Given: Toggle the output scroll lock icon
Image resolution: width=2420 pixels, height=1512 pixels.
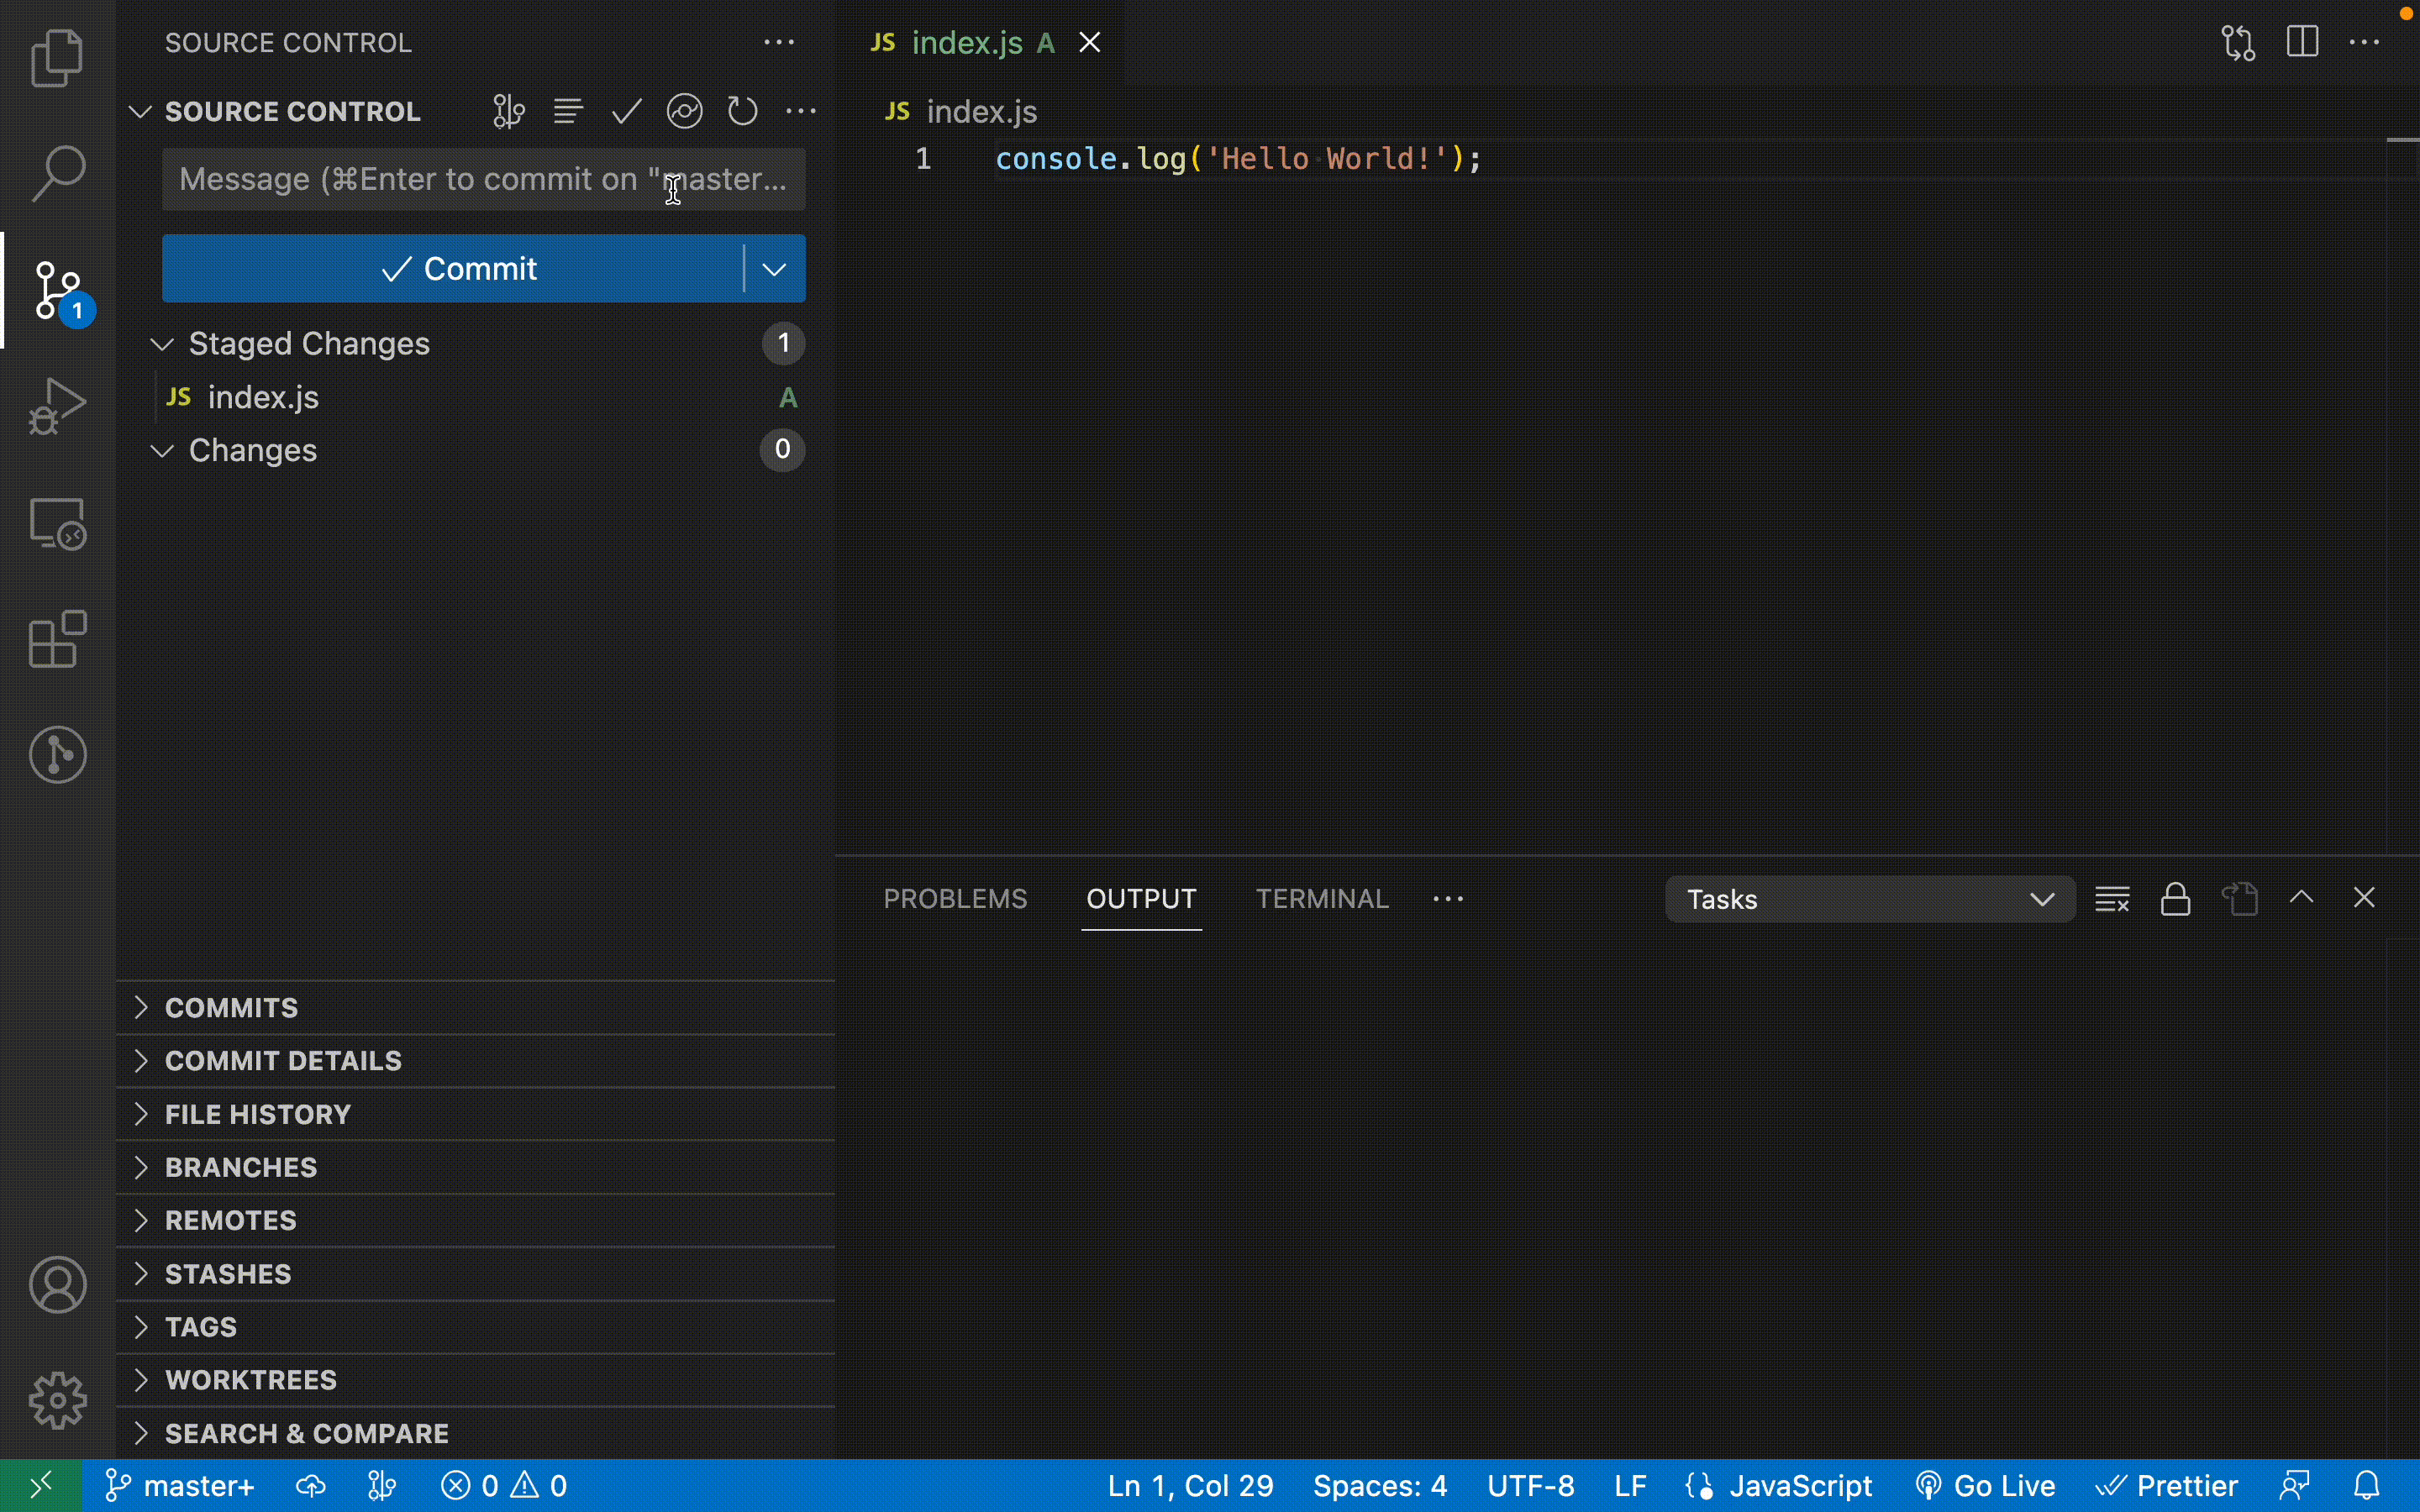Looking at the screenshot, I should 2175,899.
